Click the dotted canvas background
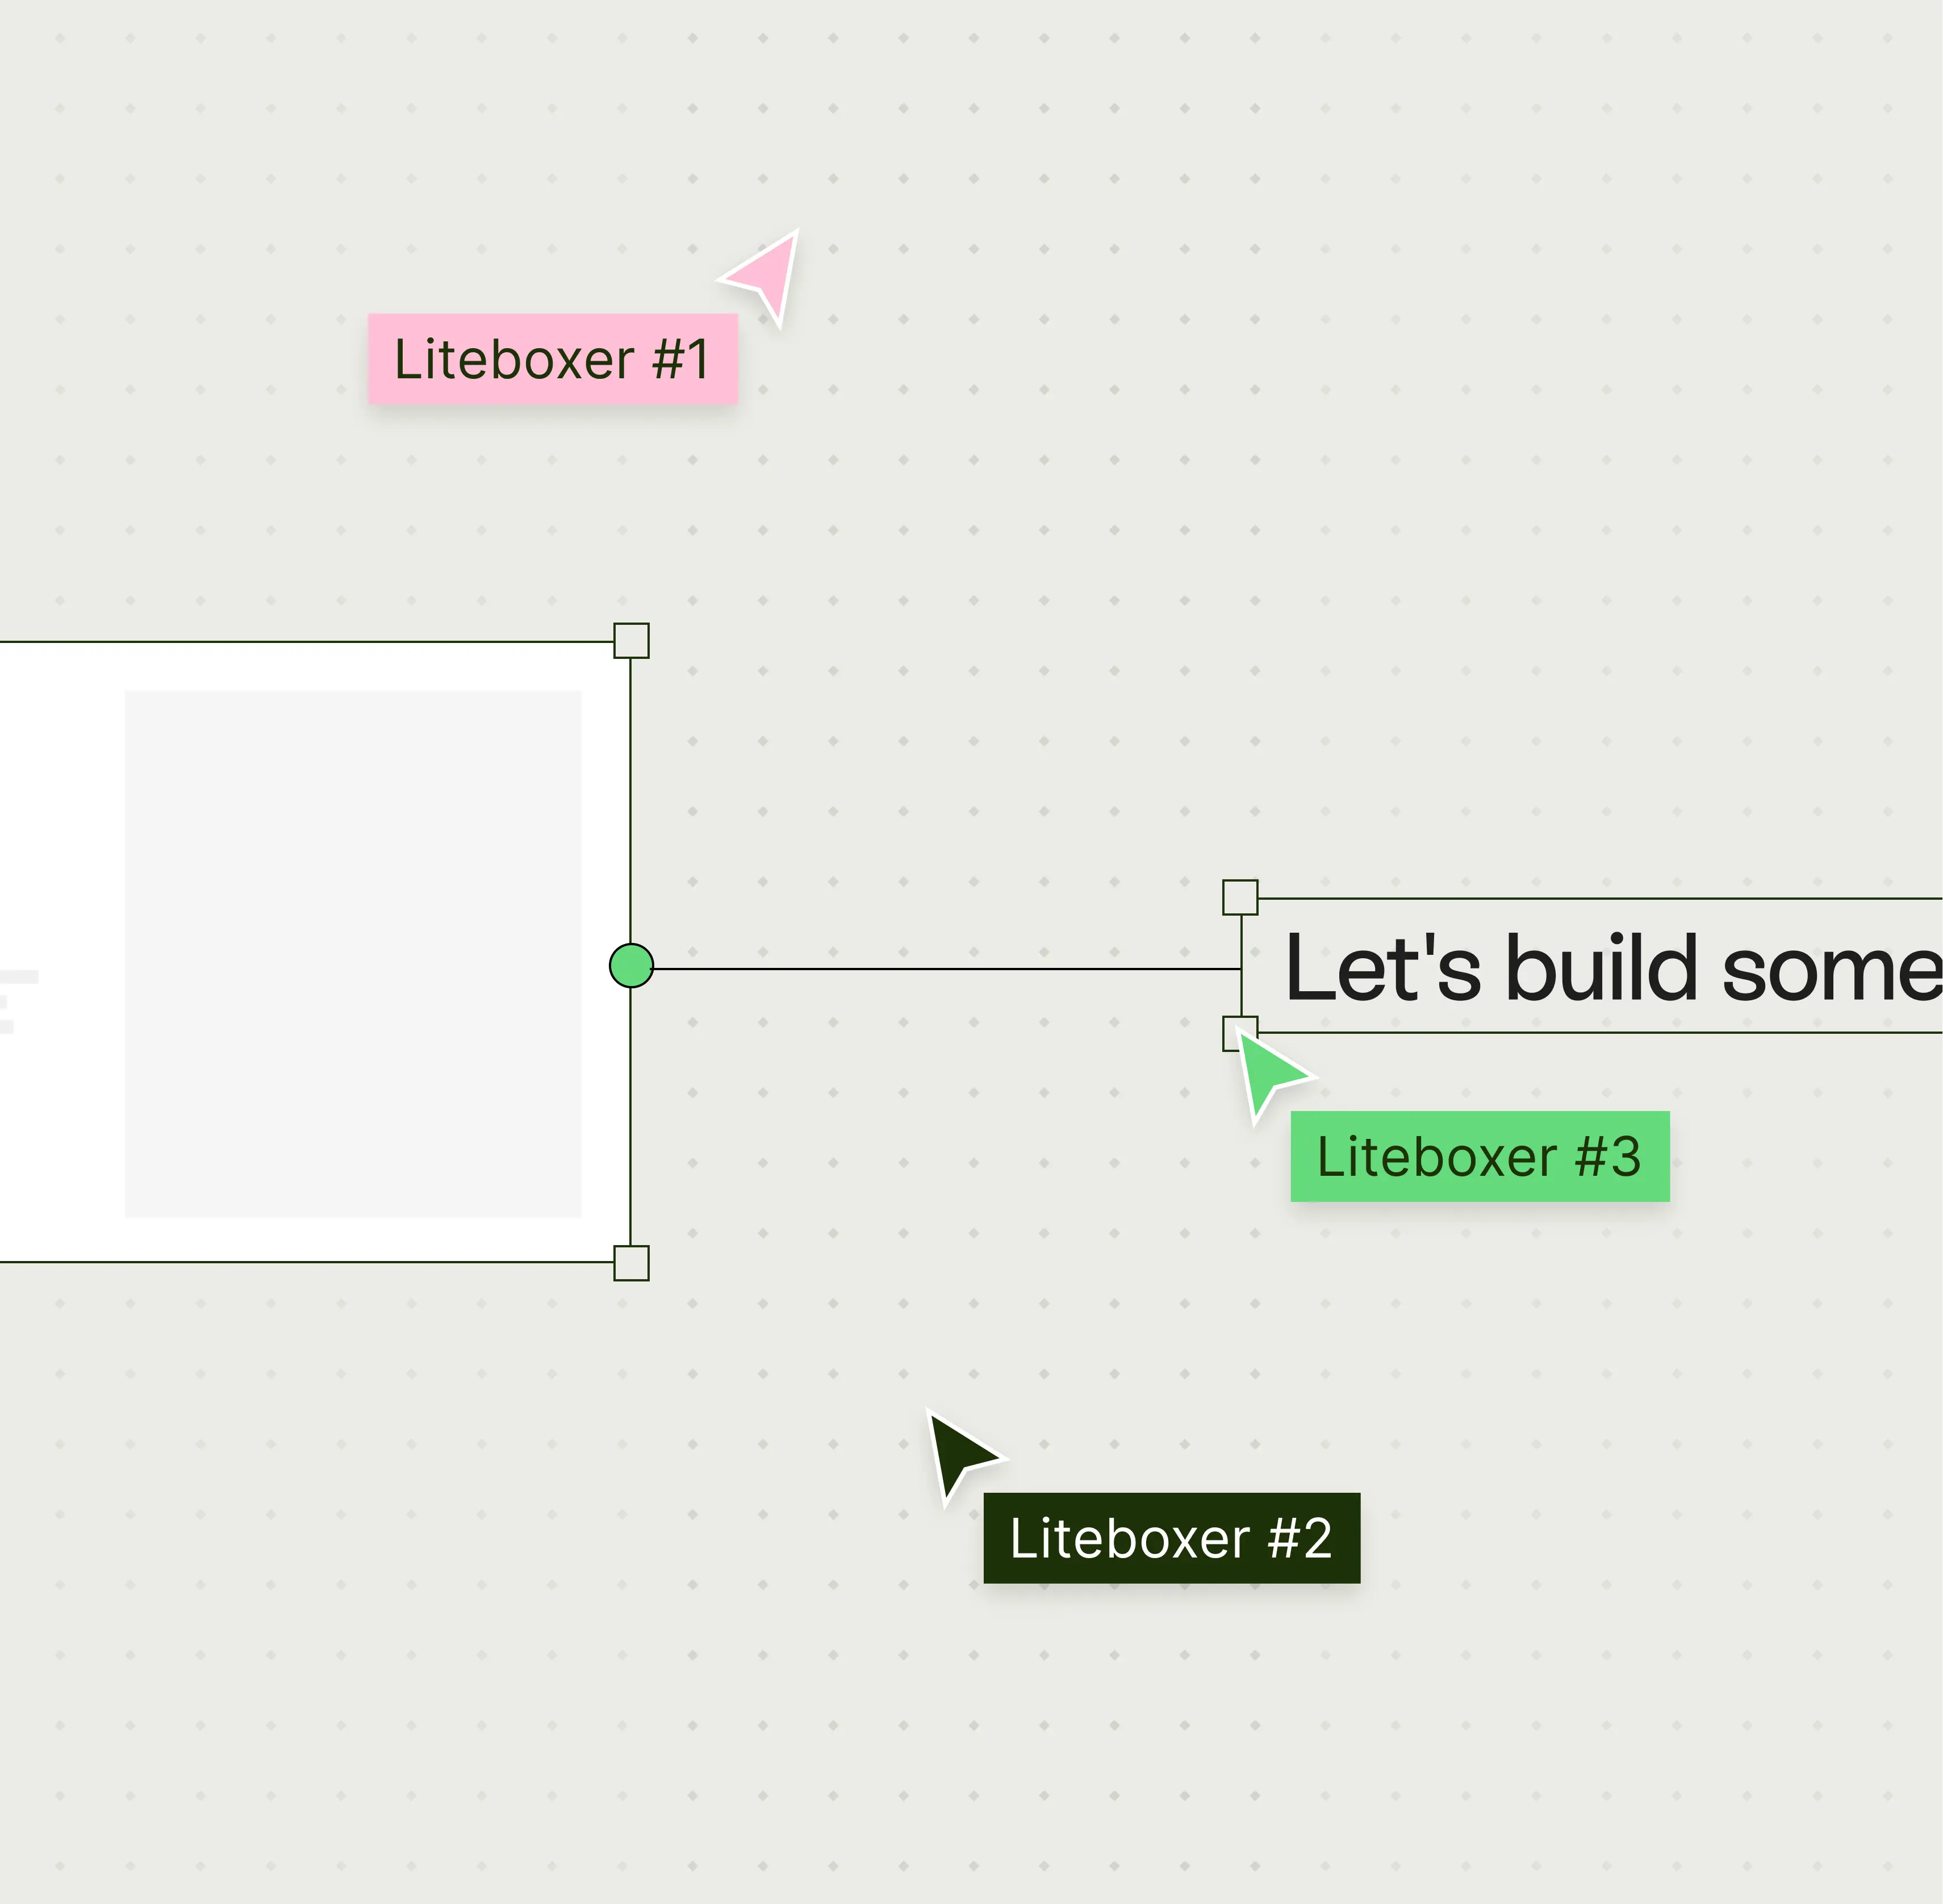The height and width of the screenshot is (1904, 1943). pyautogui.click(x=1500, y=400)
